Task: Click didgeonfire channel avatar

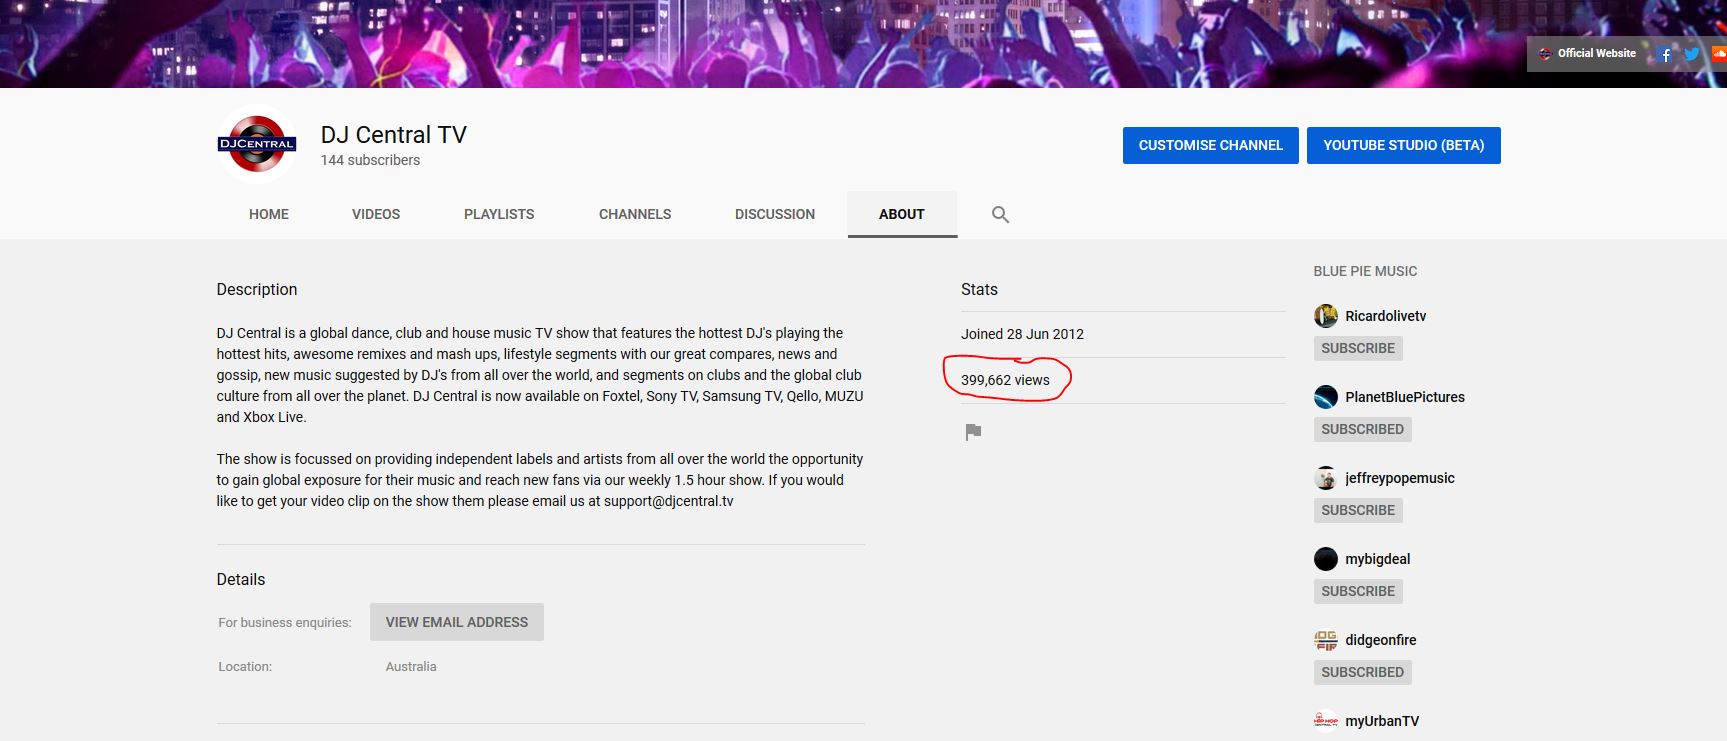Action: click(x=1326, y=640)
